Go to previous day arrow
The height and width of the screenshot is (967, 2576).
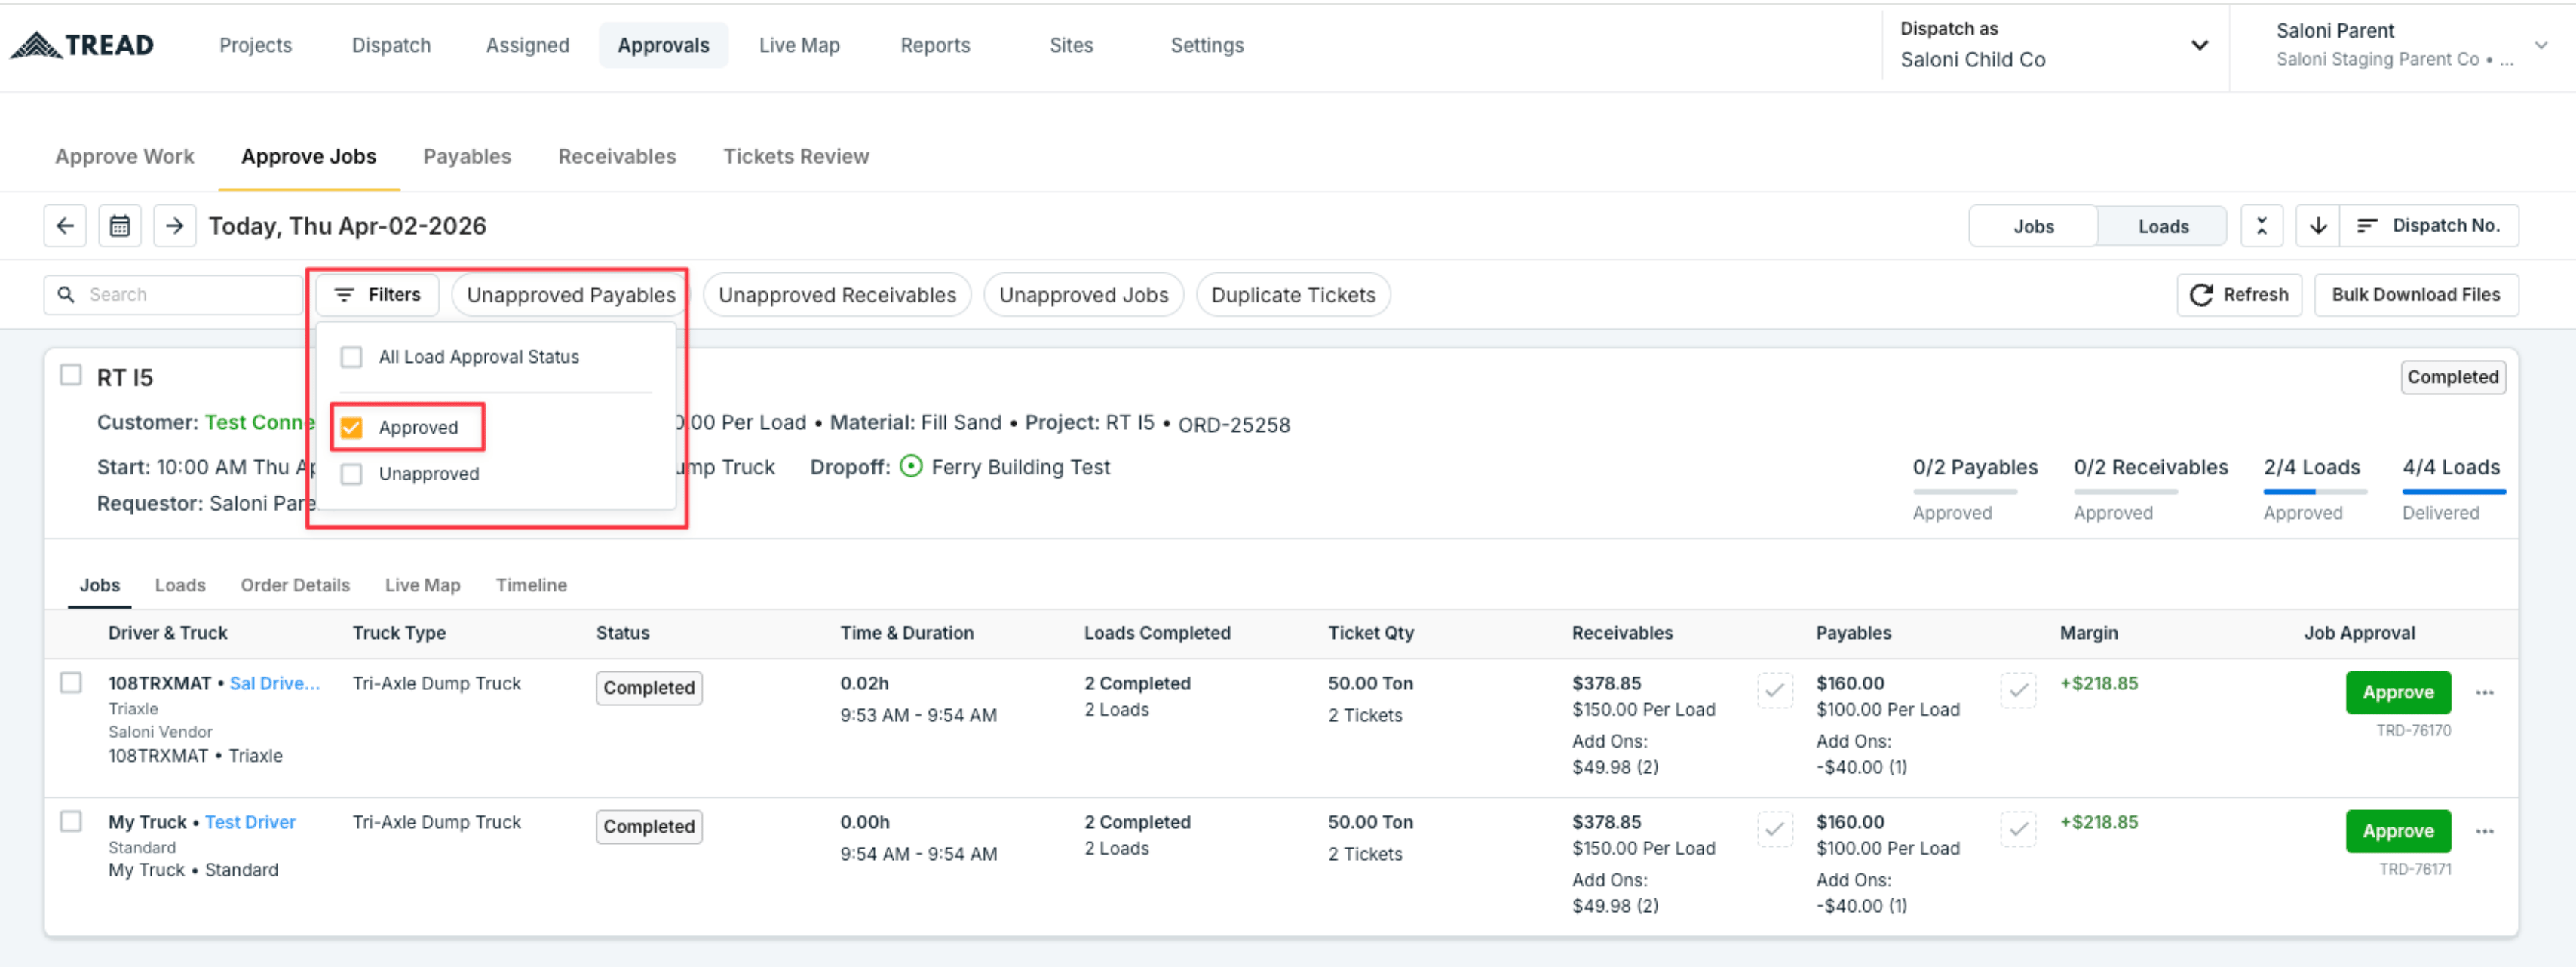65,226
